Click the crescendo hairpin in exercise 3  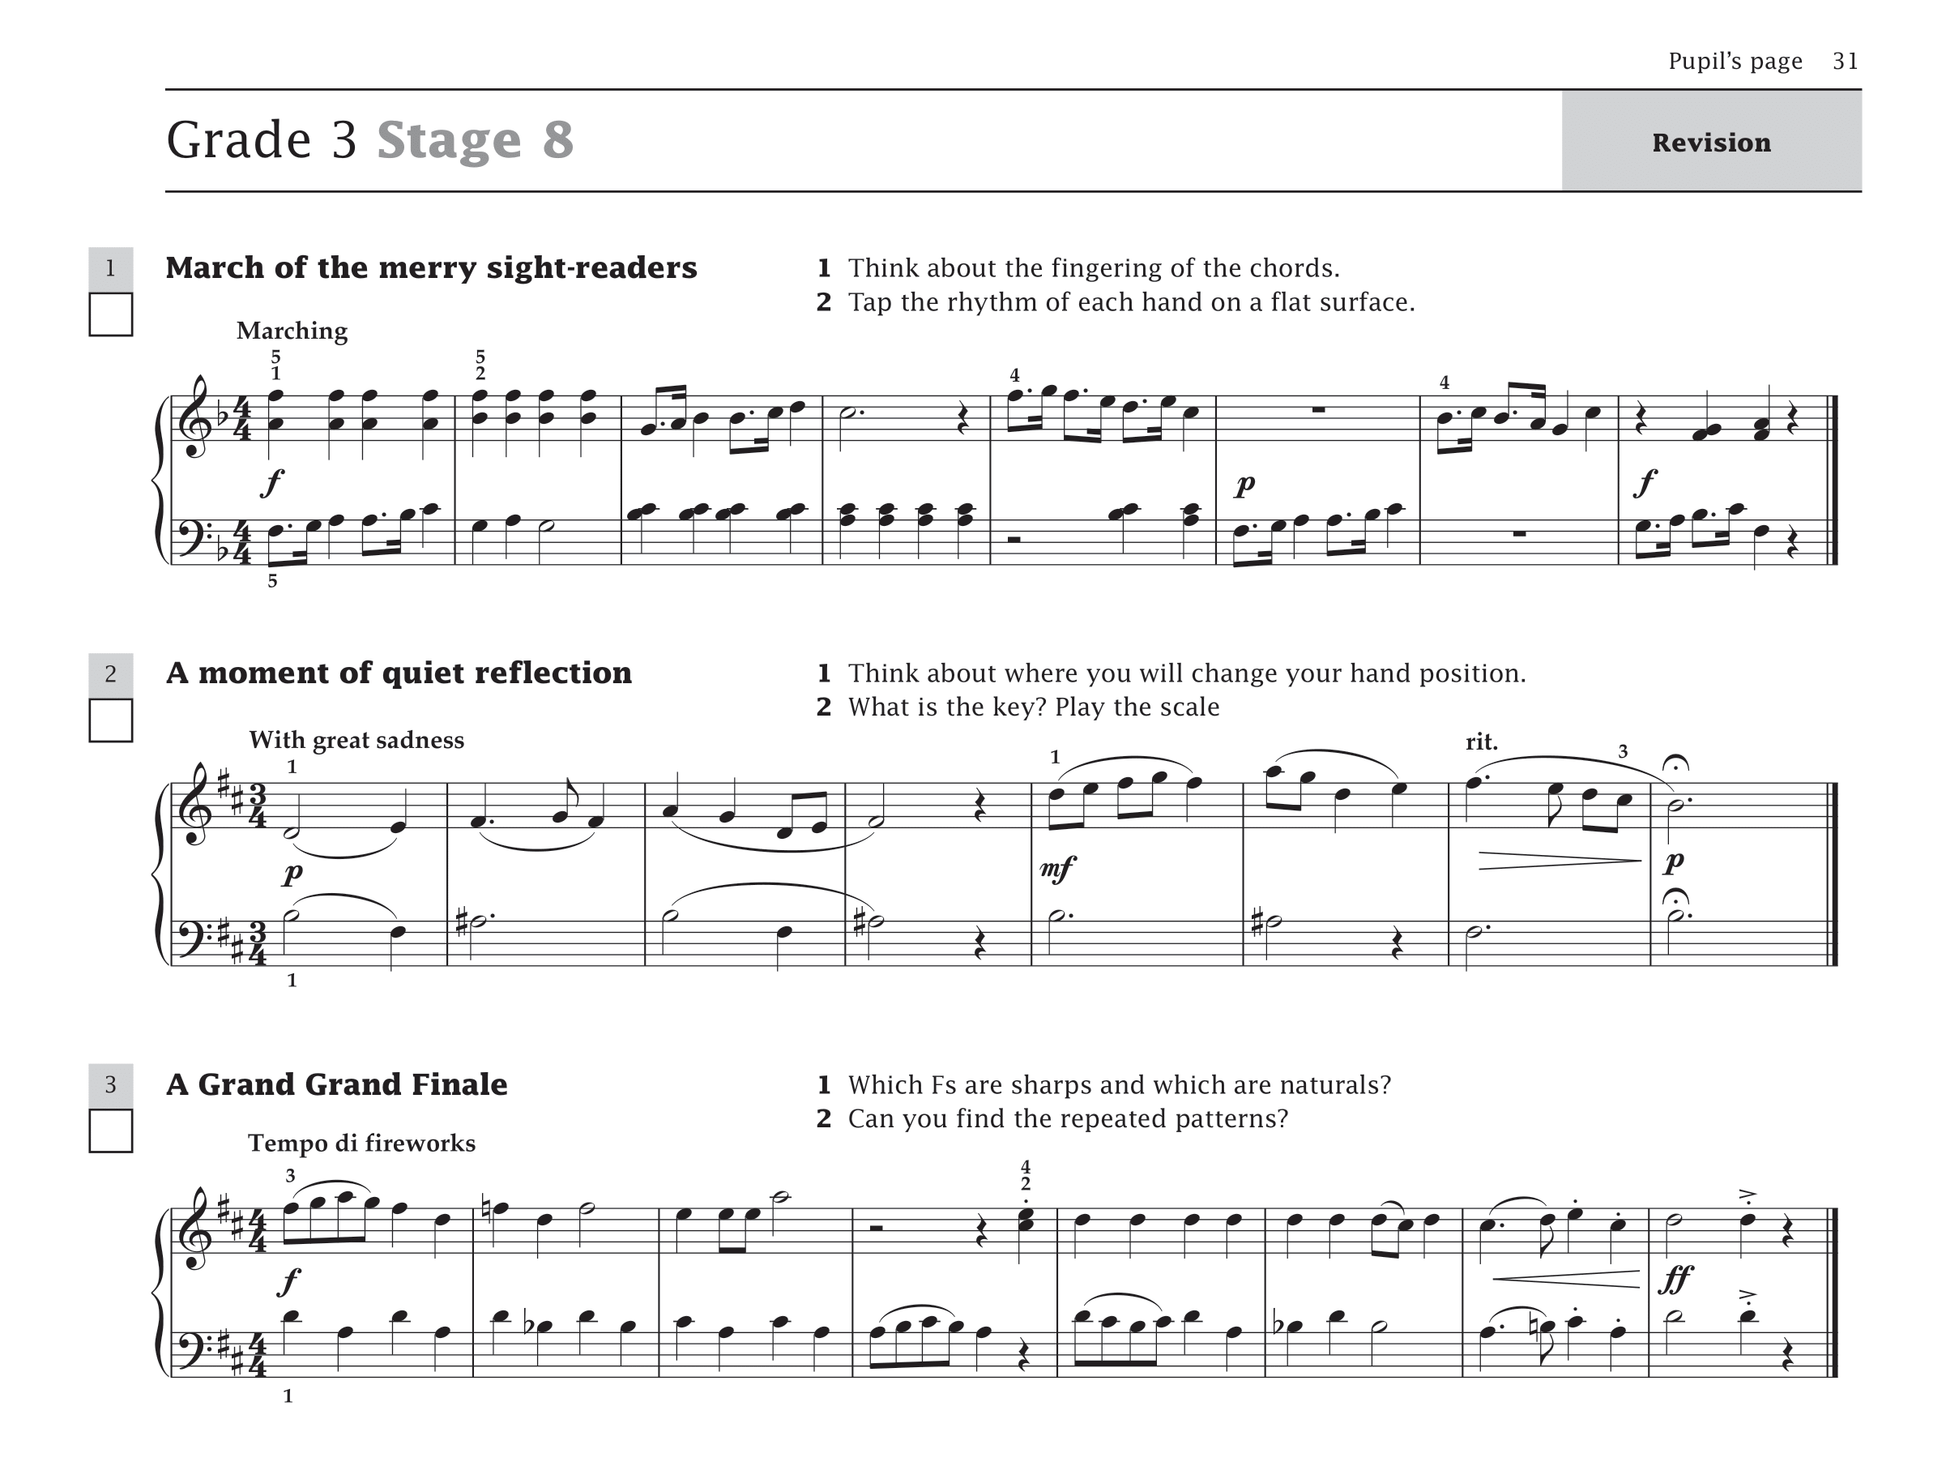click(1566, 1279)
